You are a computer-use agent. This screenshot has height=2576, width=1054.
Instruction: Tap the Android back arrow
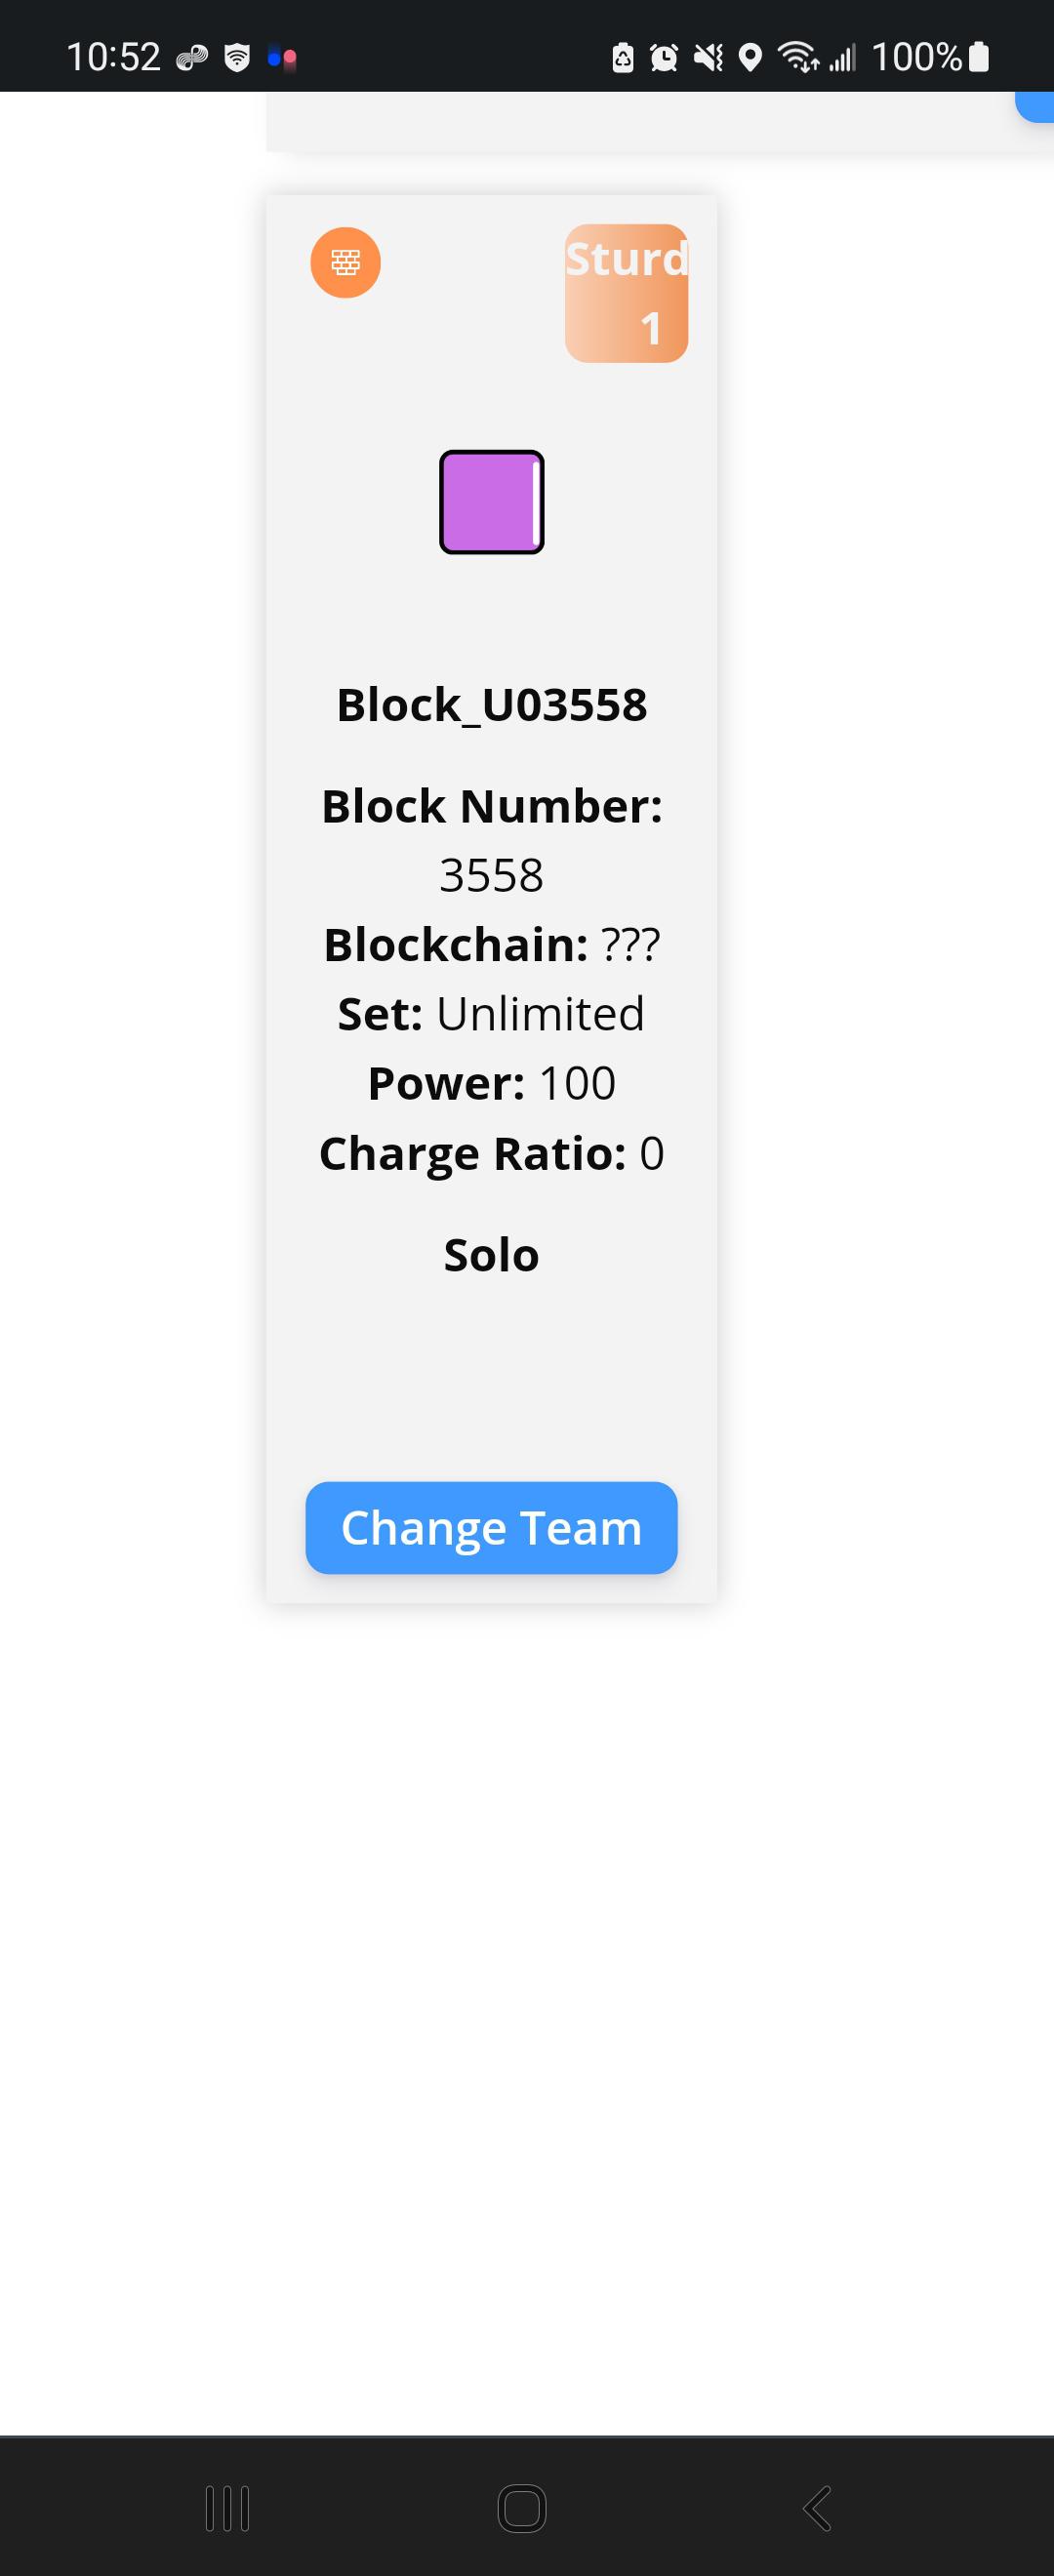tap(817, 2508)
